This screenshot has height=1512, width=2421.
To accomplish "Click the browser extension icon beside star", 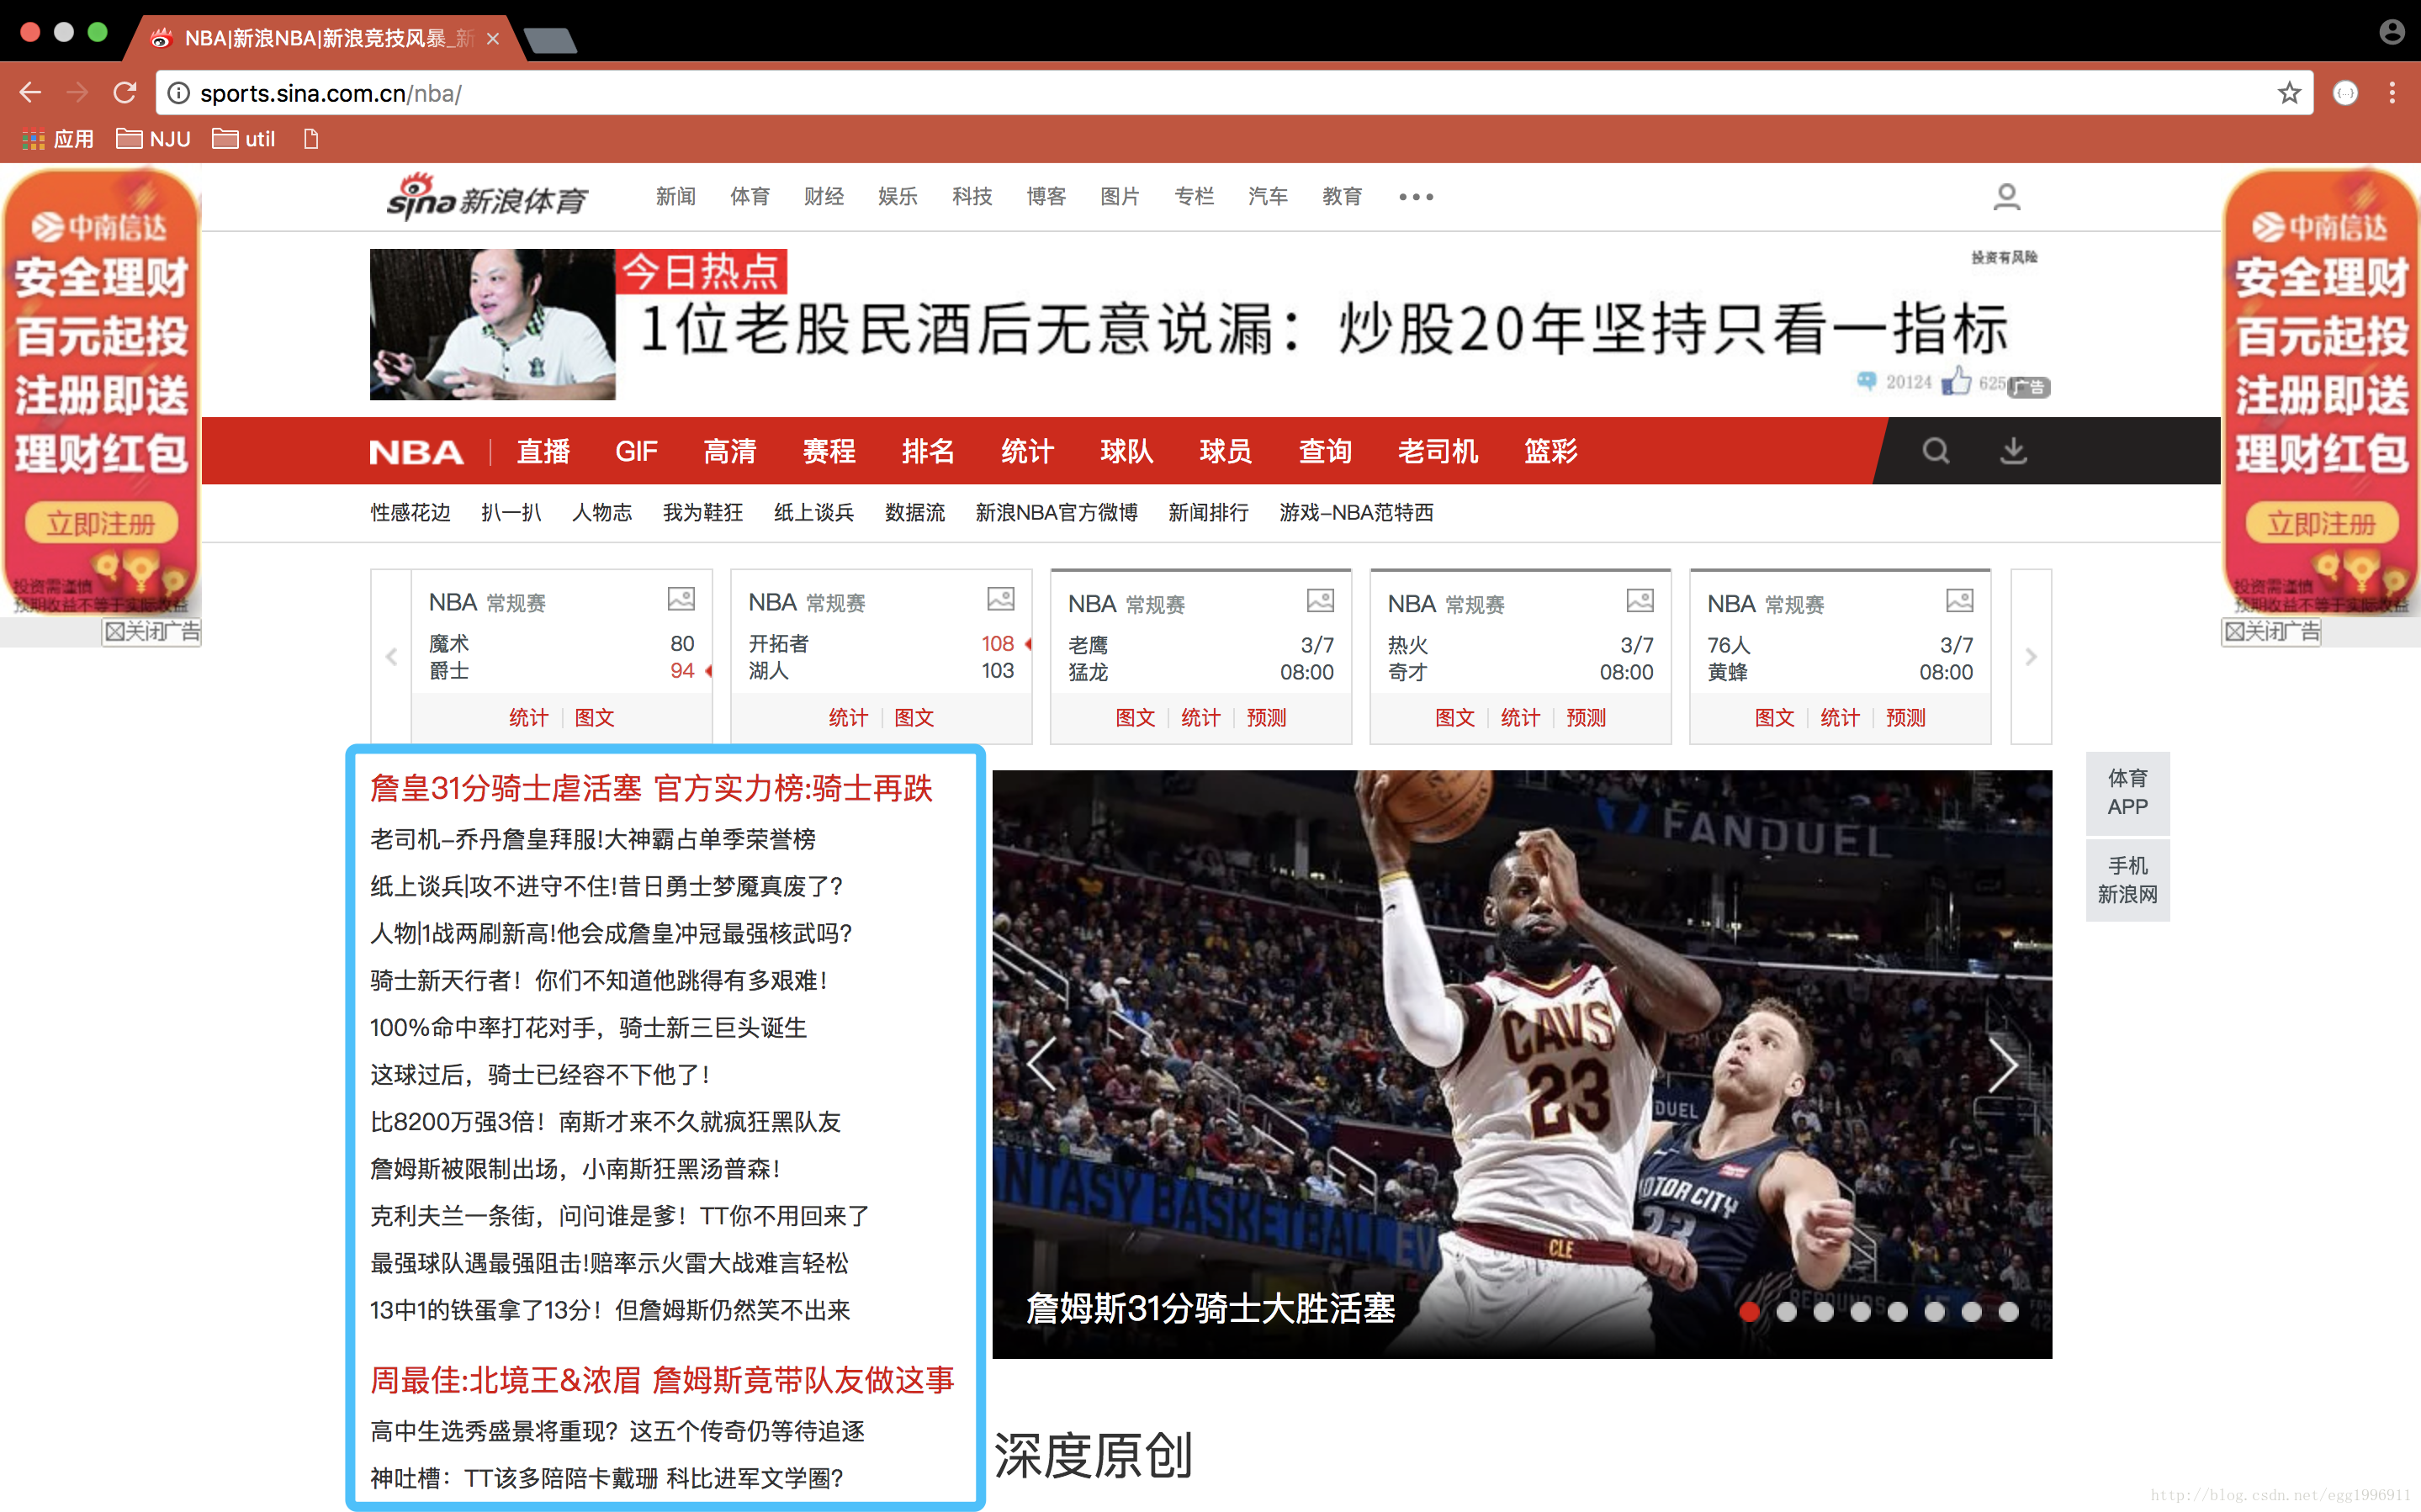I will tap(2345, 93).
